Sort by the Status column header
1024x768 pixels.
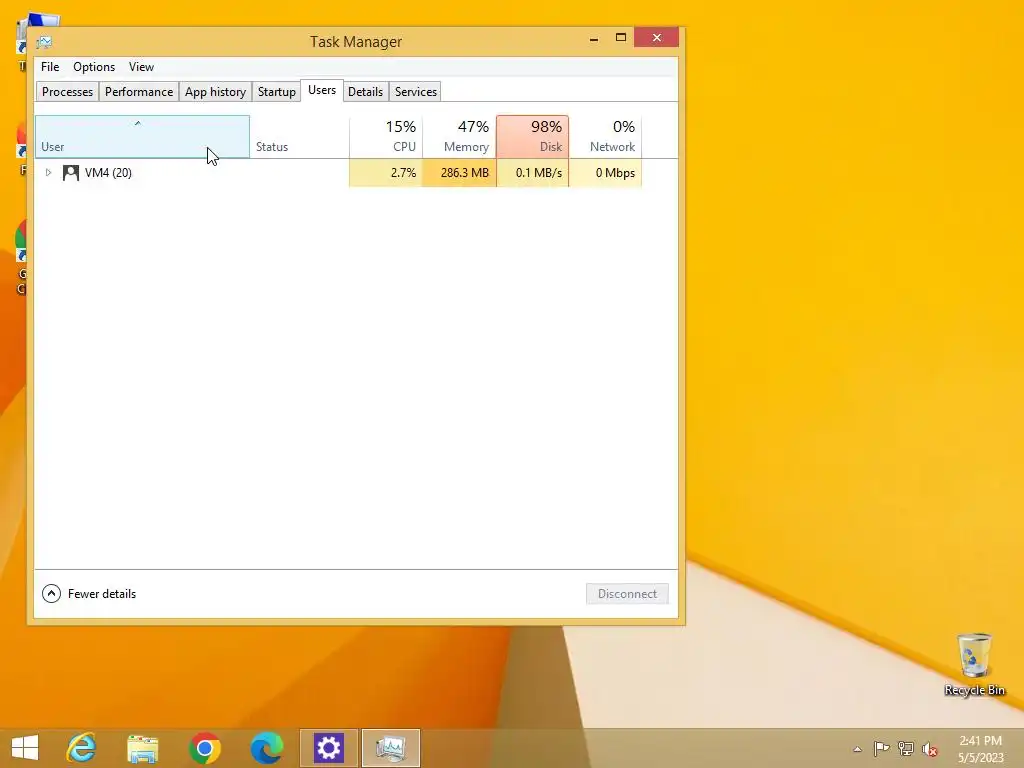coord(299,136)
